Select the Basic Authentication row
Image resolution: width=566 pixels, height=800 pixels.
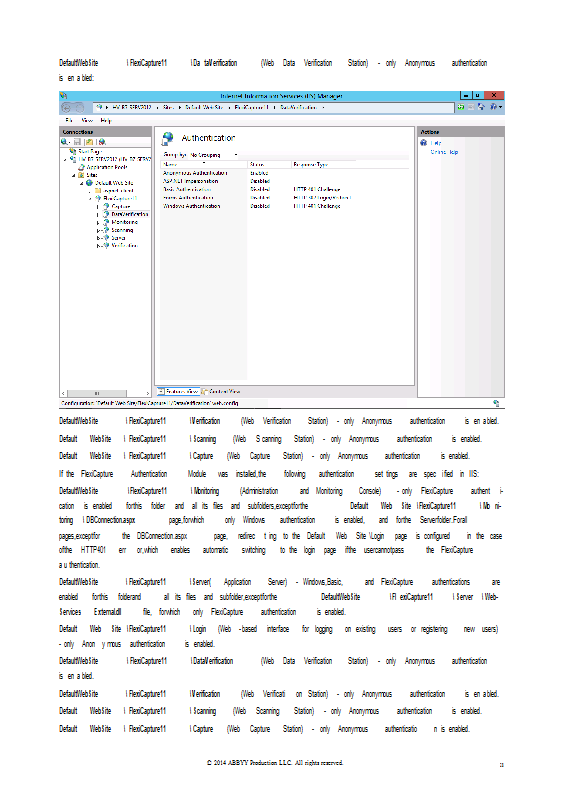pyautogui.click(x=285, y=189)
